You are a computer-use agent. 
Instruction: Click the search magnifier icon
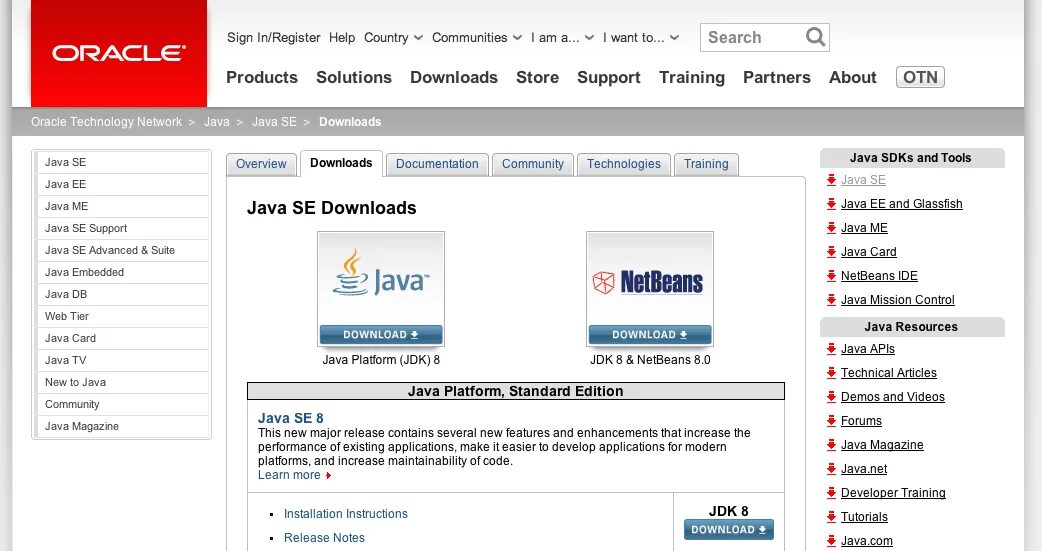pos(815,37)
